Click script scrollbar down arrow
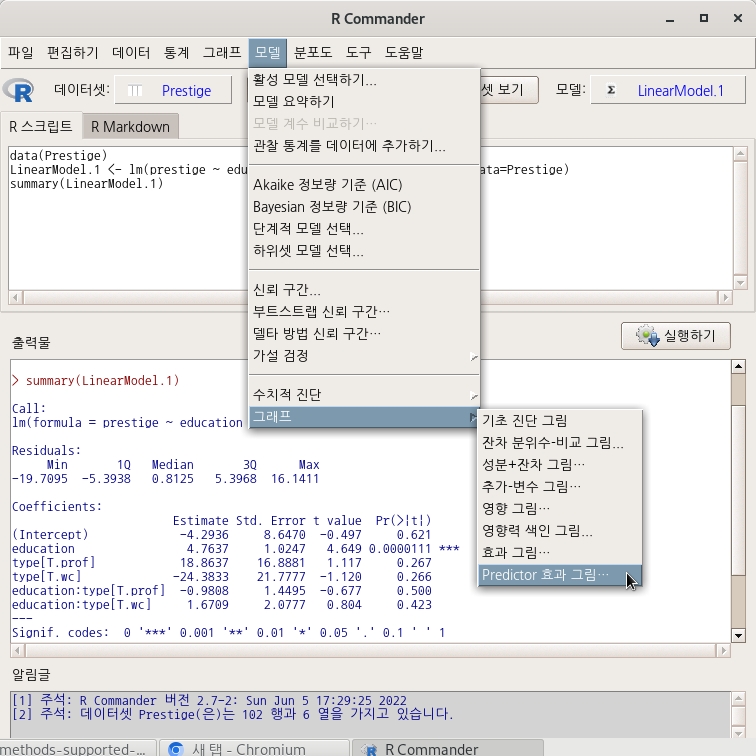 740,283
